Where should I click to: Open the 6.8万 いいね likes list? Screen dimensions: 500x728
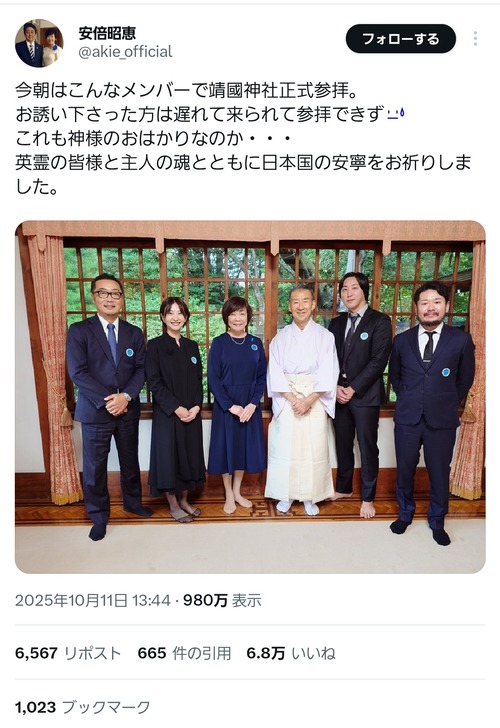click(x=291, y=653)
